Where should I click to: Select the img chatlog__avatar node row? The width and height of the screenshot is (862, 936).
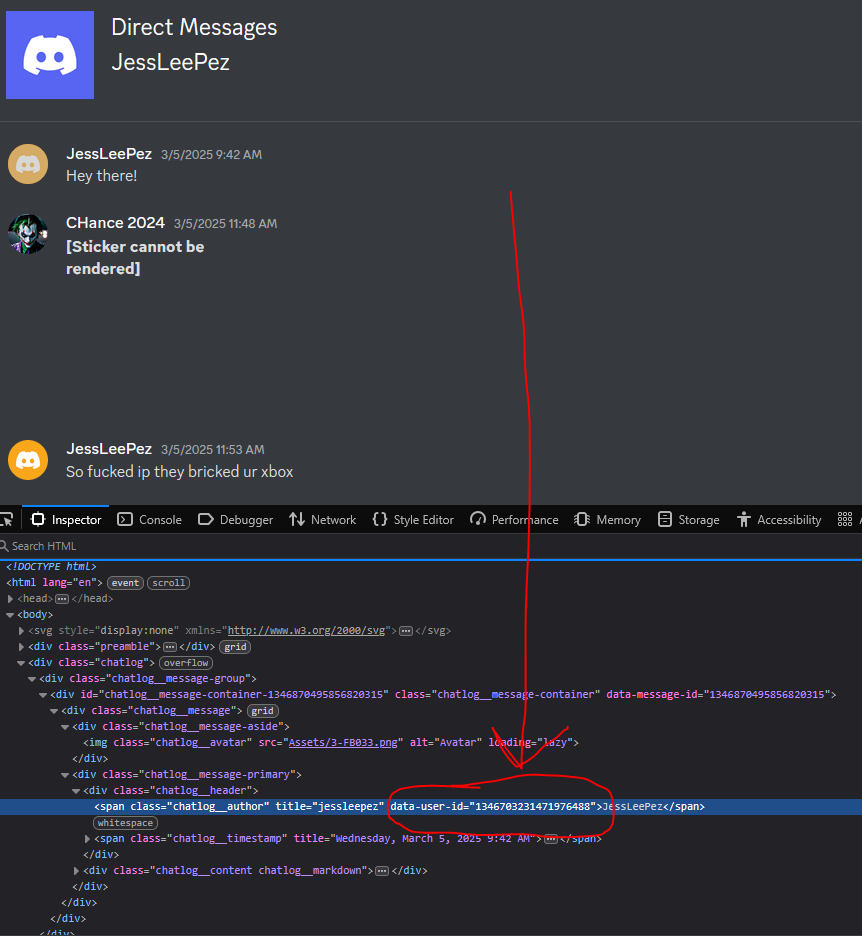pos(431,743)
